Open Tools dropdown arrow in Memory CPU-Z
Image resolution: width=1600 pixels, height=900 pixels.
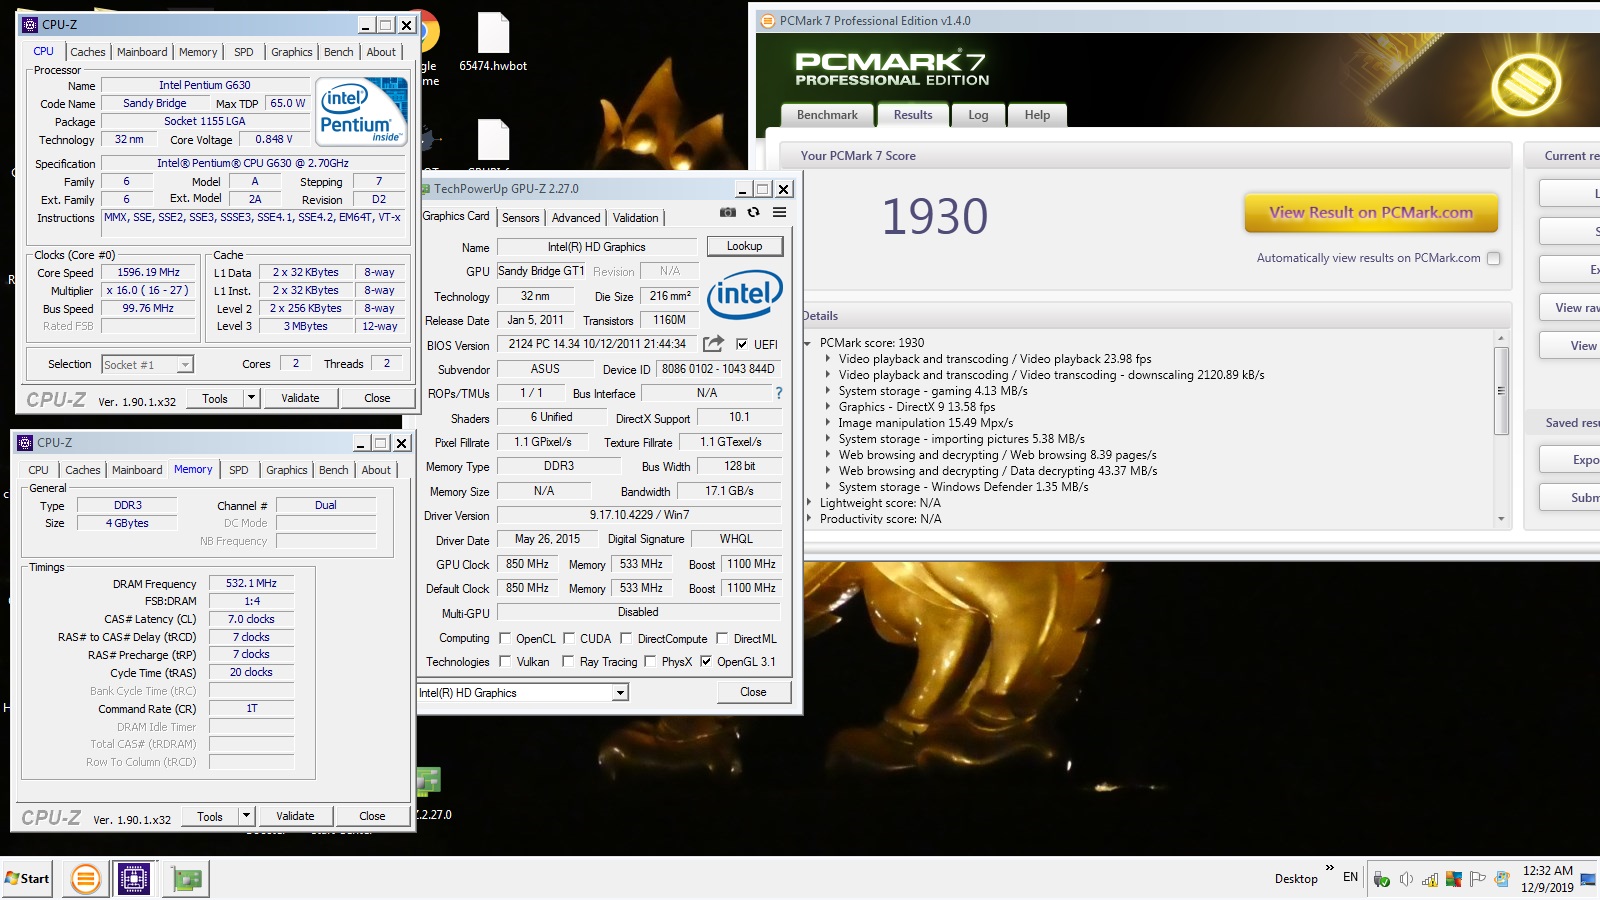coord(246,816)
